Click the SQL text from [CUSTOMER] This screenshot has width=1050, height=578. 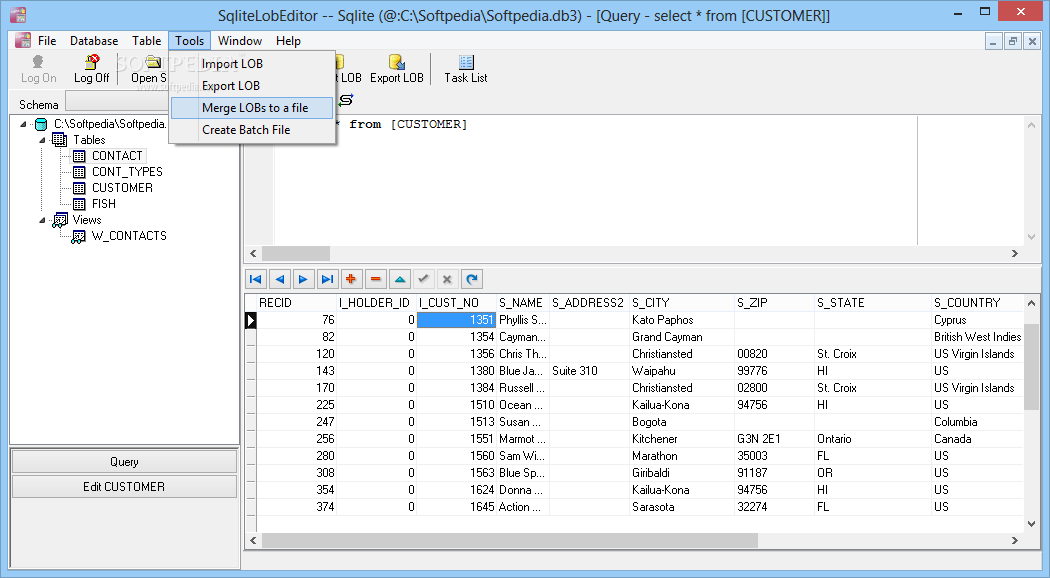[x=408, y=125]
